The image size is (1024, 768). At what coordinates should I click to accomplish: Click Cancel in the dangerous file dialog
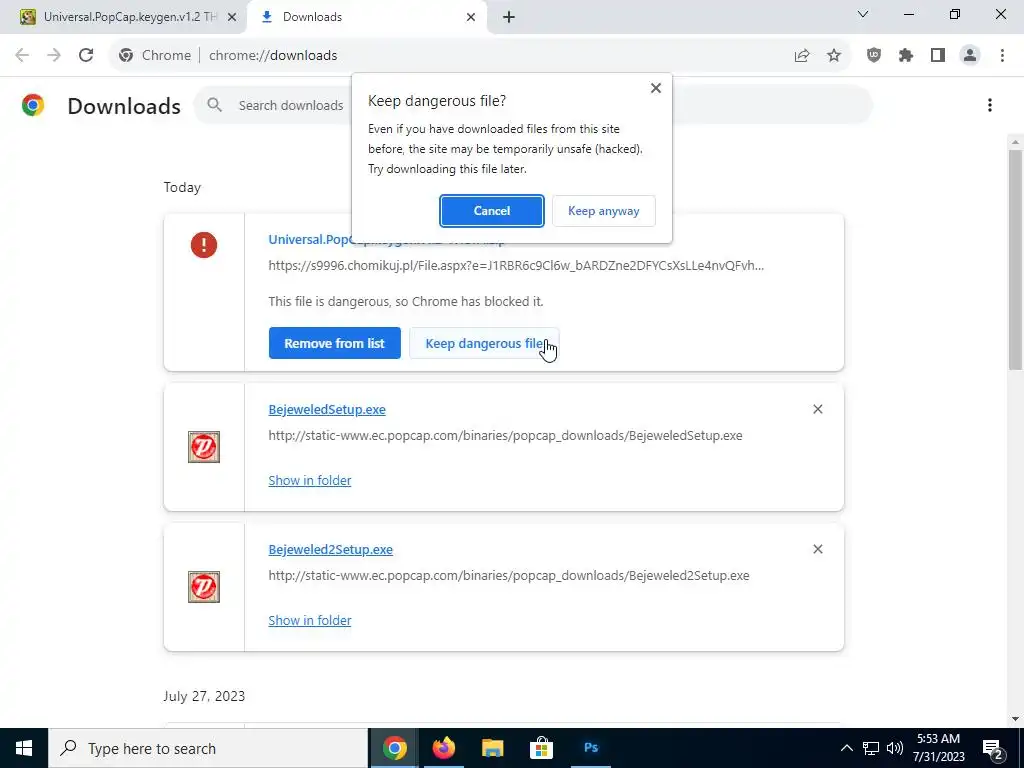[x=492, y=211]
